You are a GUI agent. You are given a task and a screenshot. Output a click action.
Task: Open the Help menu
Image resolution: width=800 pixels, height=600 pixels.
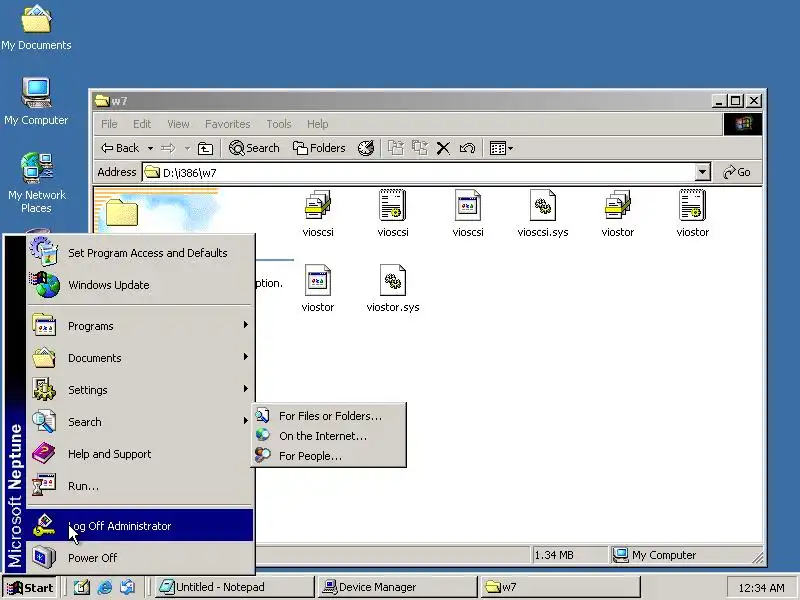pyautogui.click(x=317, y=124)
